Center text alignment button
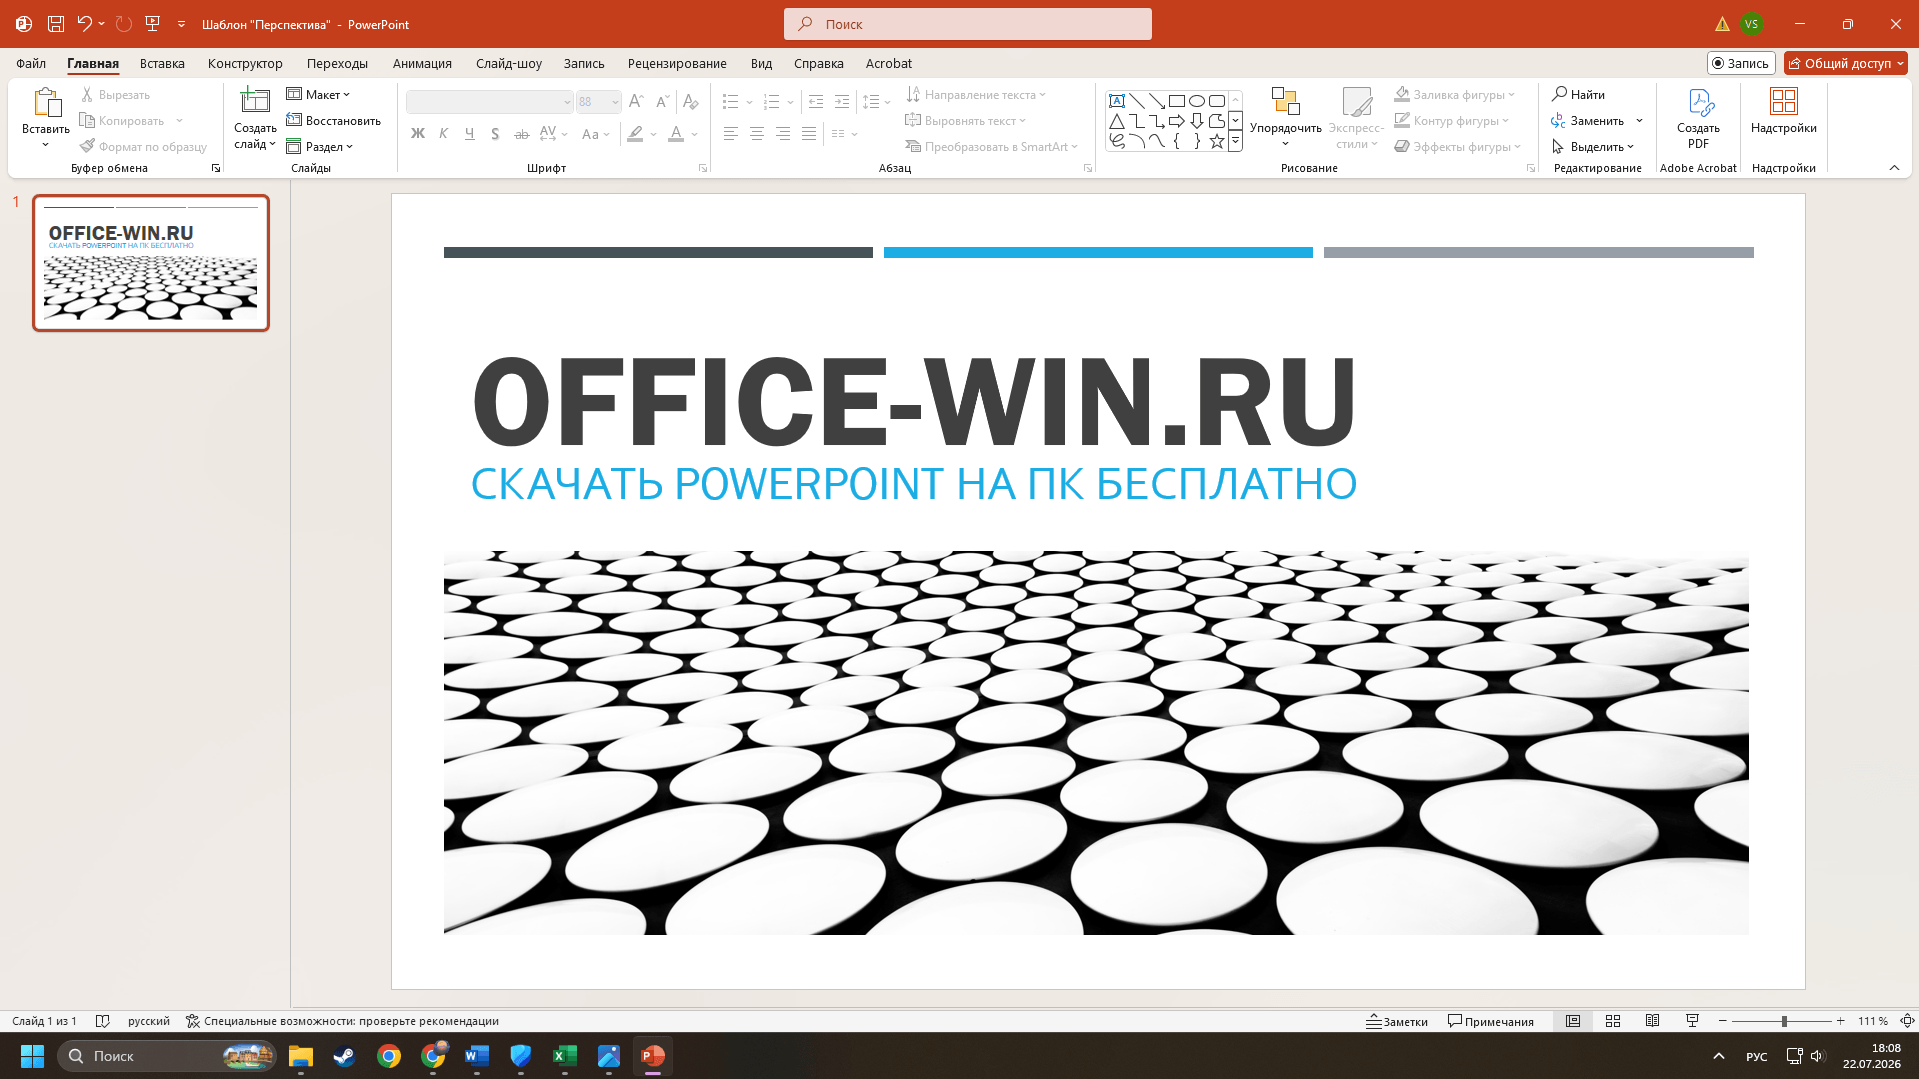Viewport: 1919px width, 1079px height. 757,134
